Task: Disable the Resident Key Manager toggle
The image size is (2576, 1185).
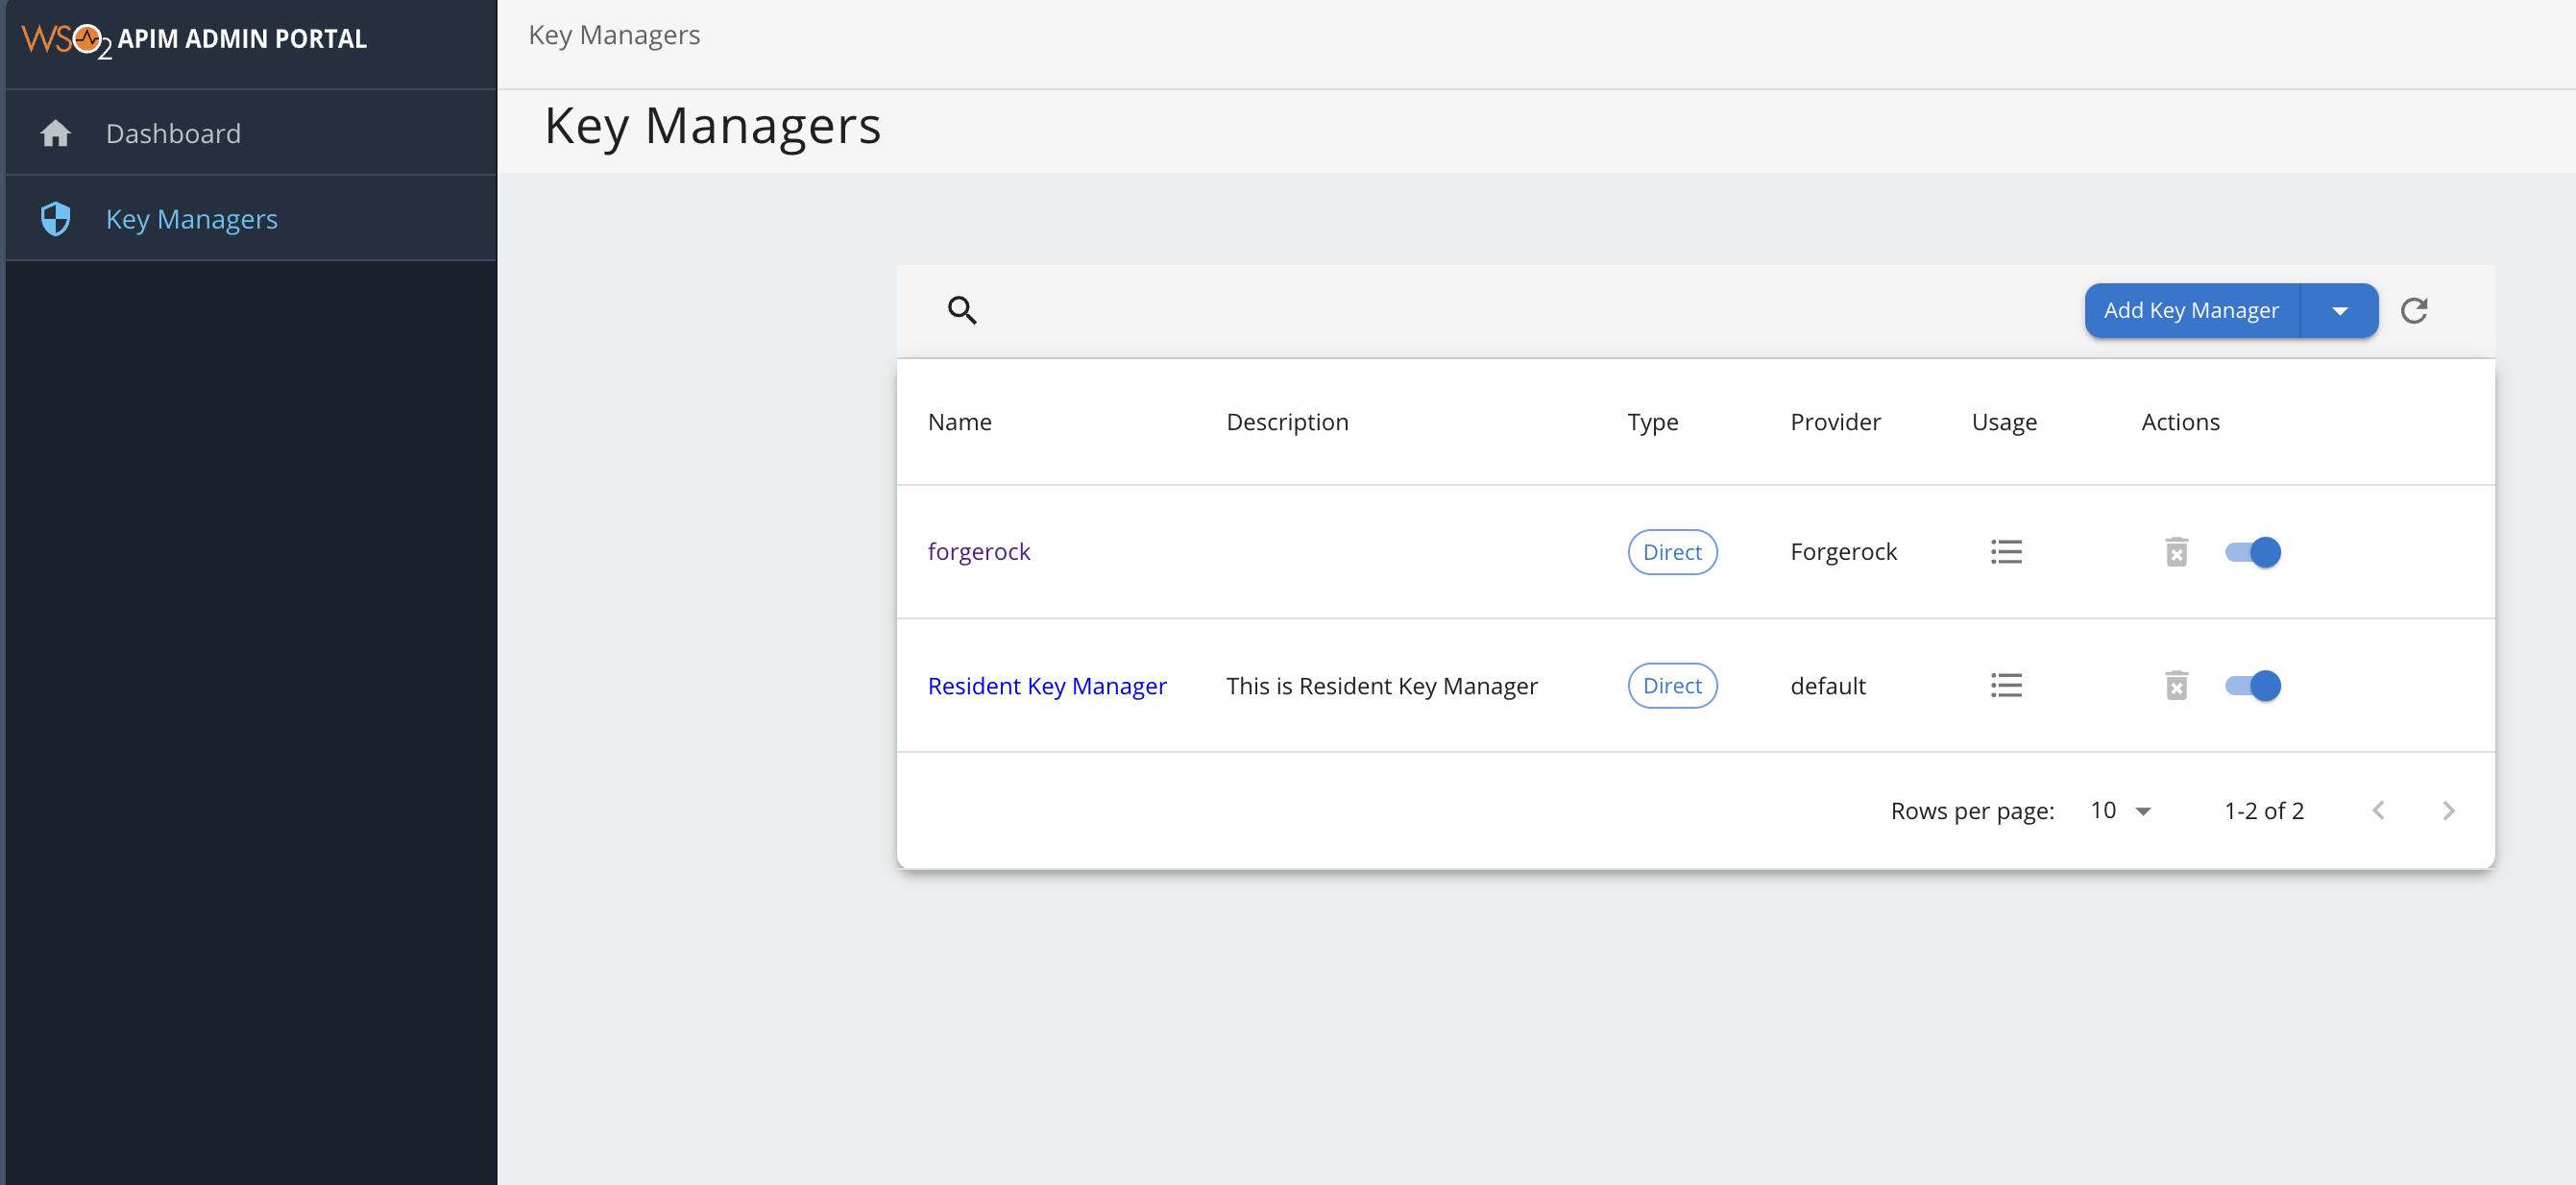Action: click(x=2252, y=685)
